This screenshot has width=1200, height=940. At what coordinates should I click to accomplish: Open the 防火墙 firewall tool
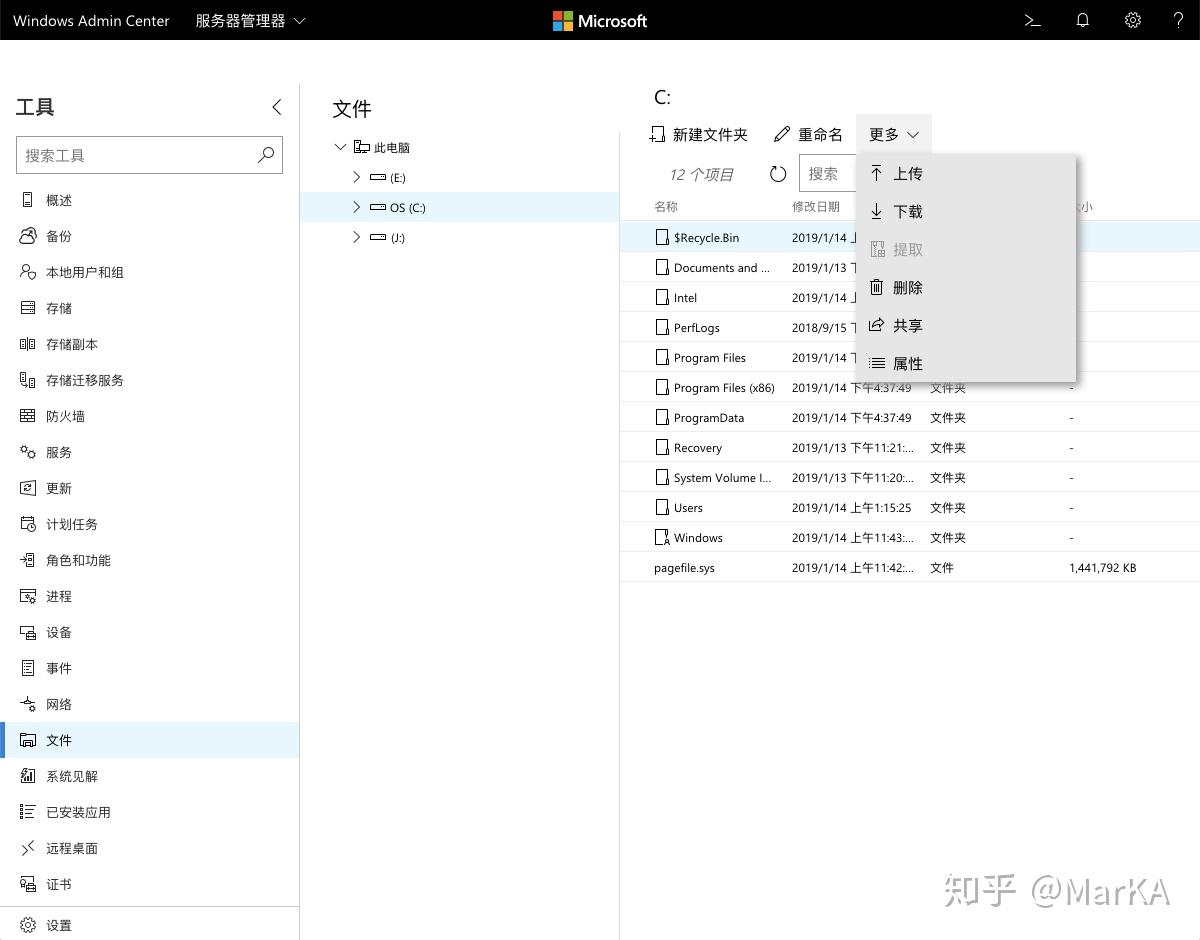pyautogui.click(x=149, y=416)
